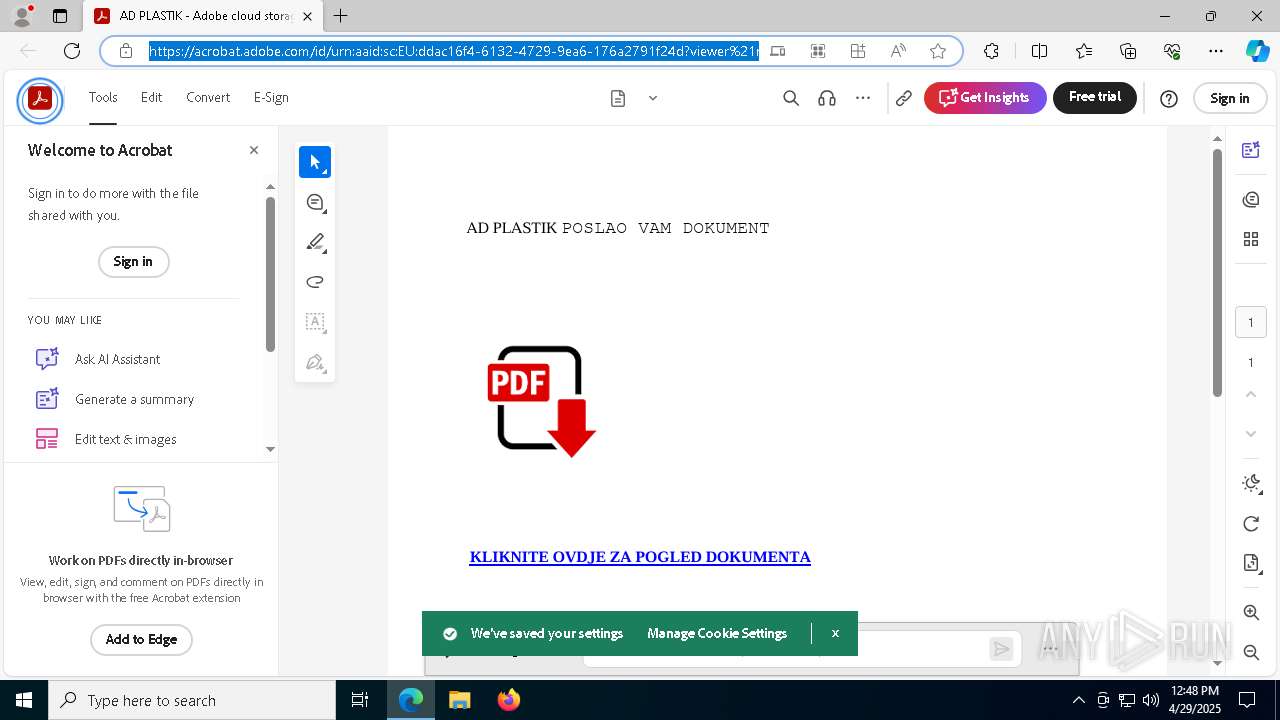Expand the document view dropdown chevron

coord(653,98)
